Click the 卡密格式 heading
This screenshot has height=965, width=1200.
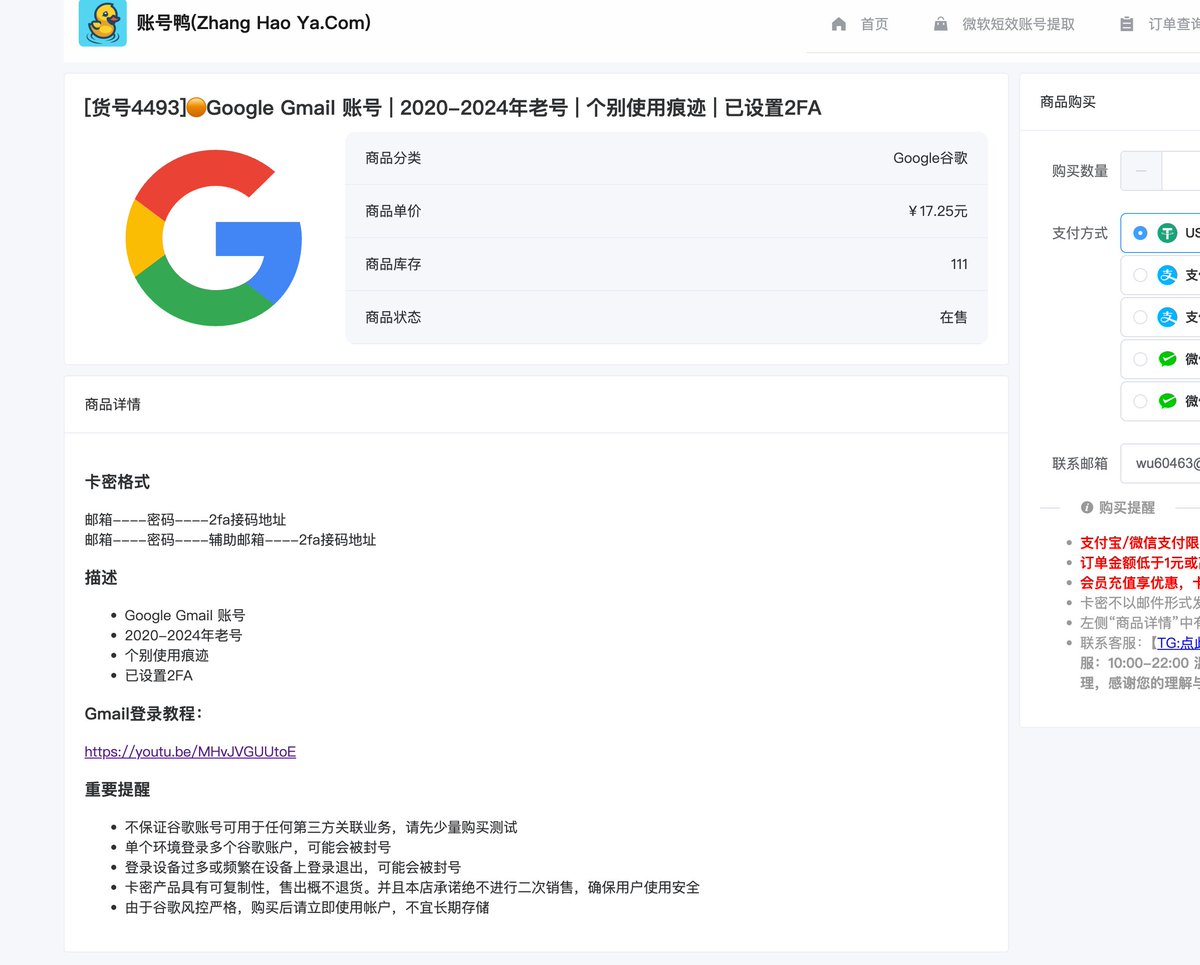(117, 481)
